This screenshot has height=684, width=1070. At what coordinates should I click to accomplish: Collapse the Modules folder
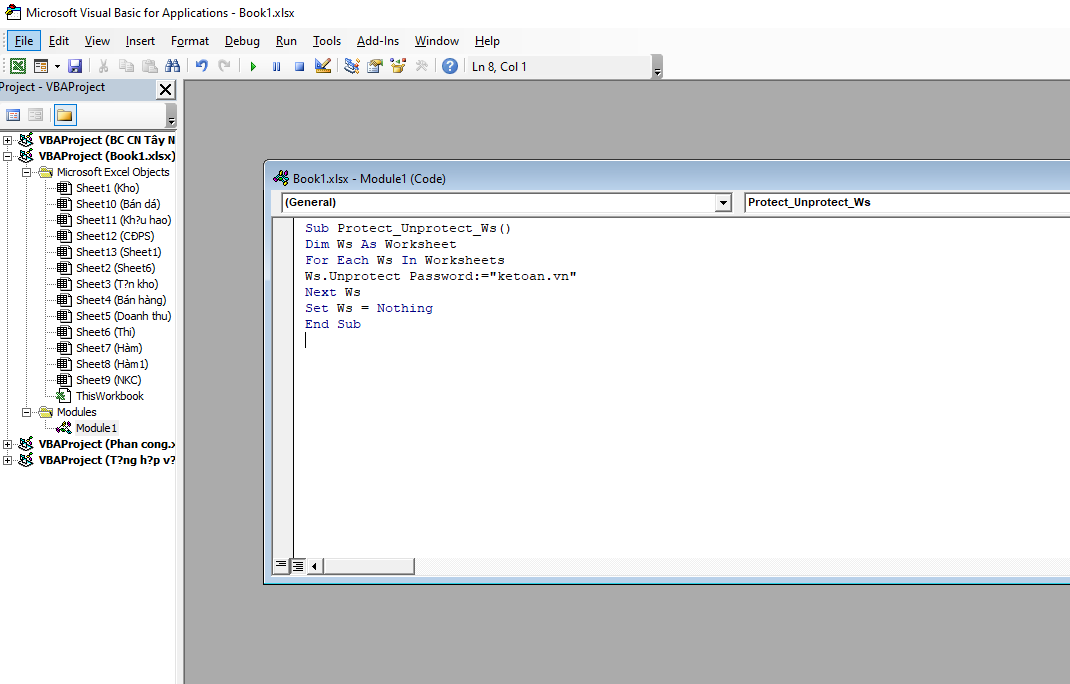click(28, 412)
